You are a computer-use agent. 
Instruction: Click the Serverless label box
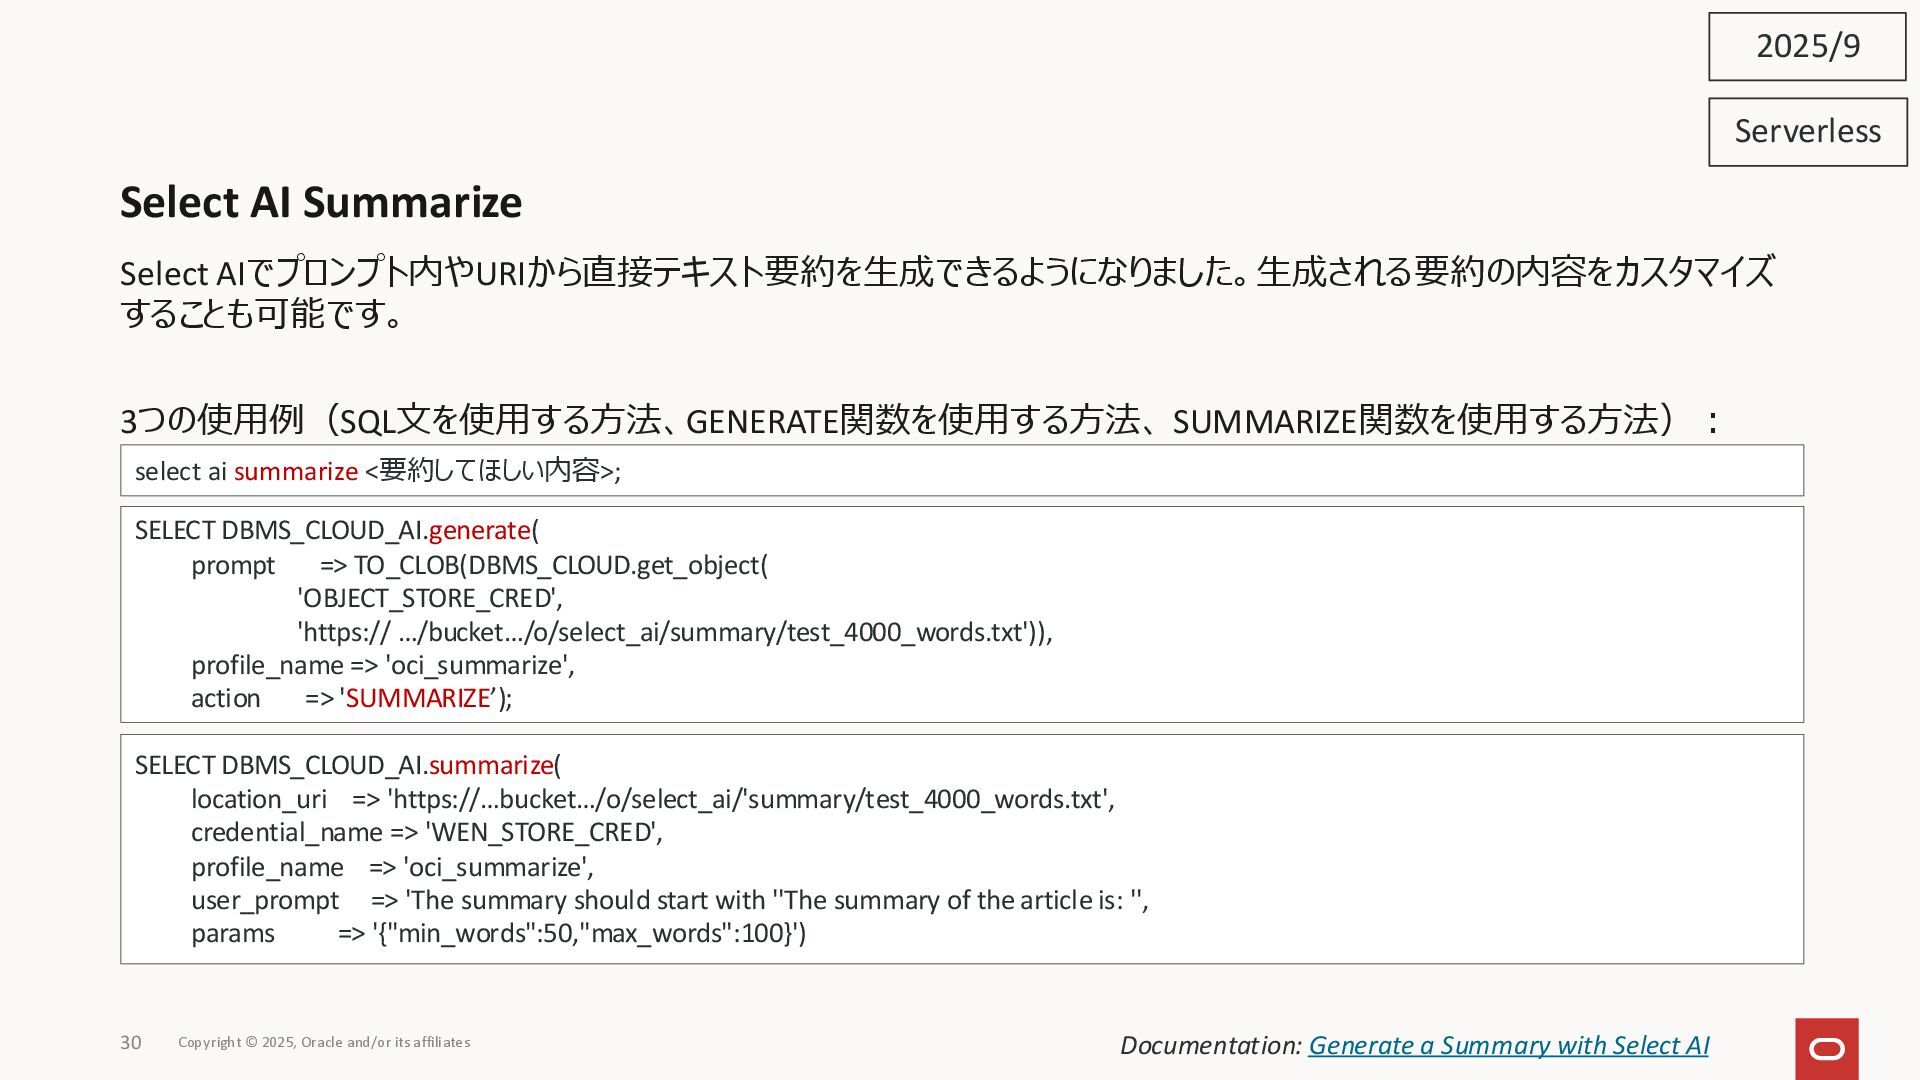point(1807,131)
